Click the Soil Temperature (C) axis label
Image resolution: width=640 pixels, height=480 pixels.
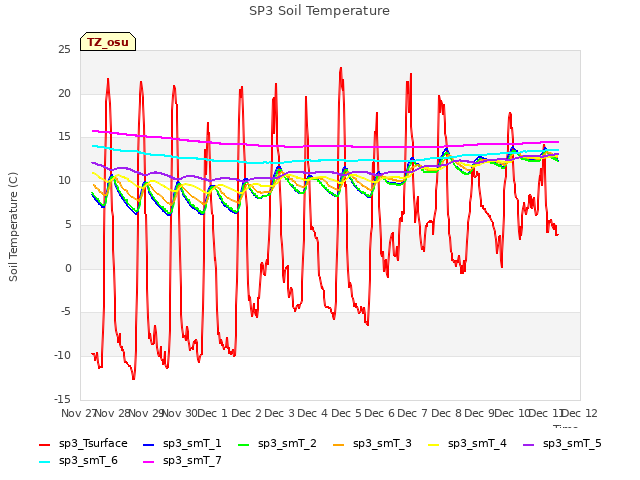(13, 227)
